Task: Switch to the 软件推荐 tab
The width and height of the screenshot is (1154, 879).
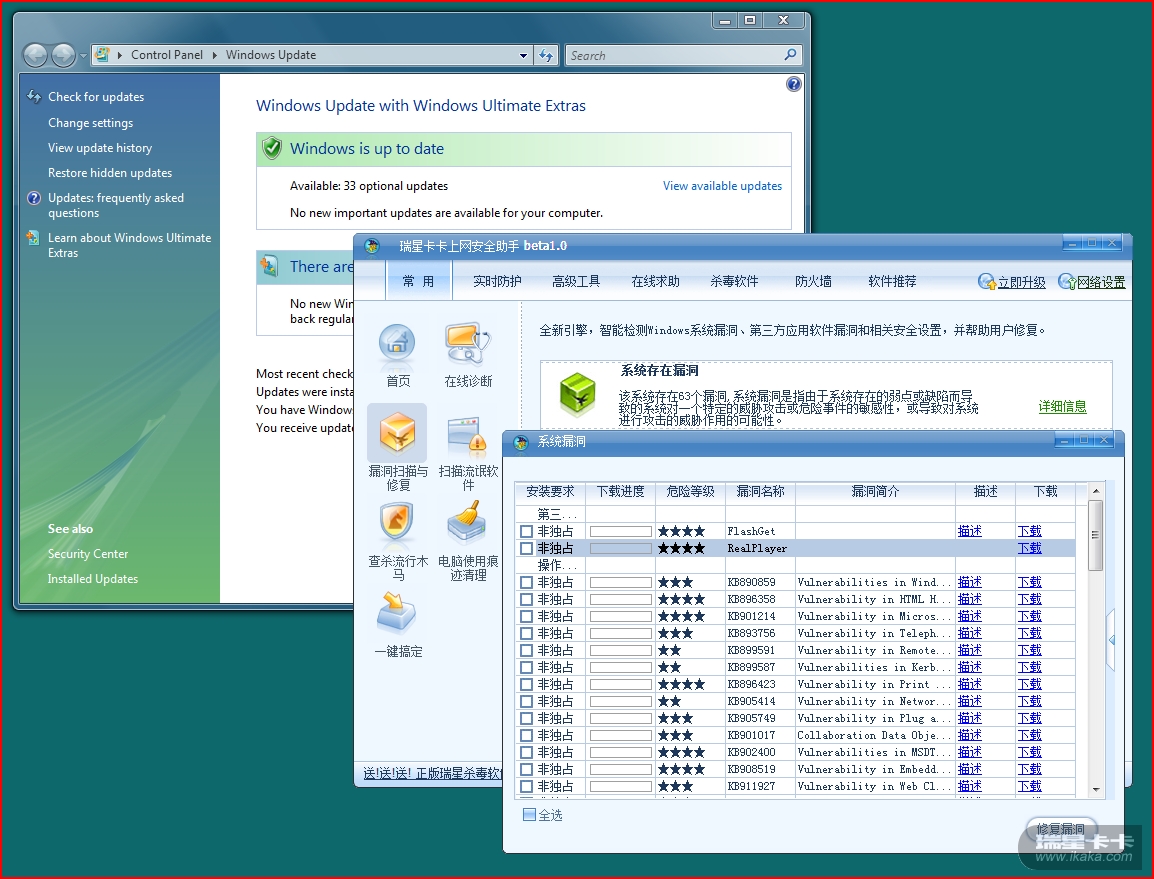Action: (x=892, y=281)
